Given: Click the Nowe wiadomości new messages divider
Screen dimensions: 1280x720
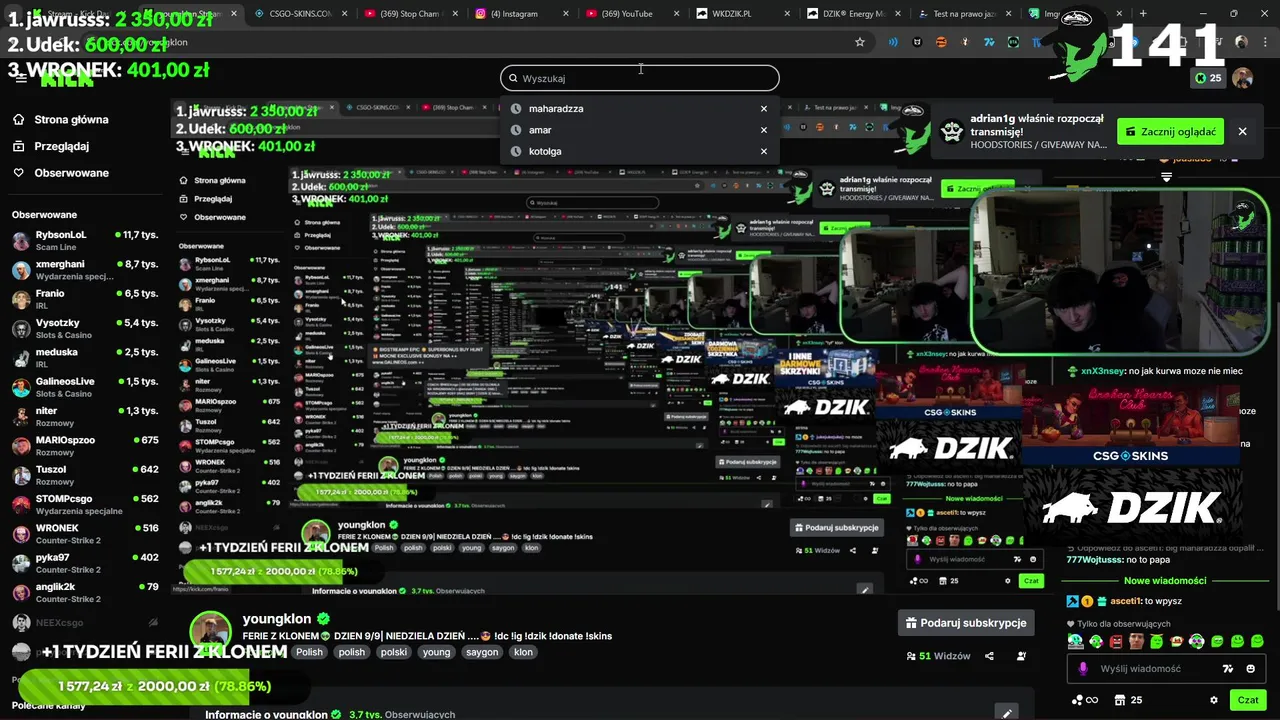Looking at the screenshot, I should click(x=1165, y=581).
